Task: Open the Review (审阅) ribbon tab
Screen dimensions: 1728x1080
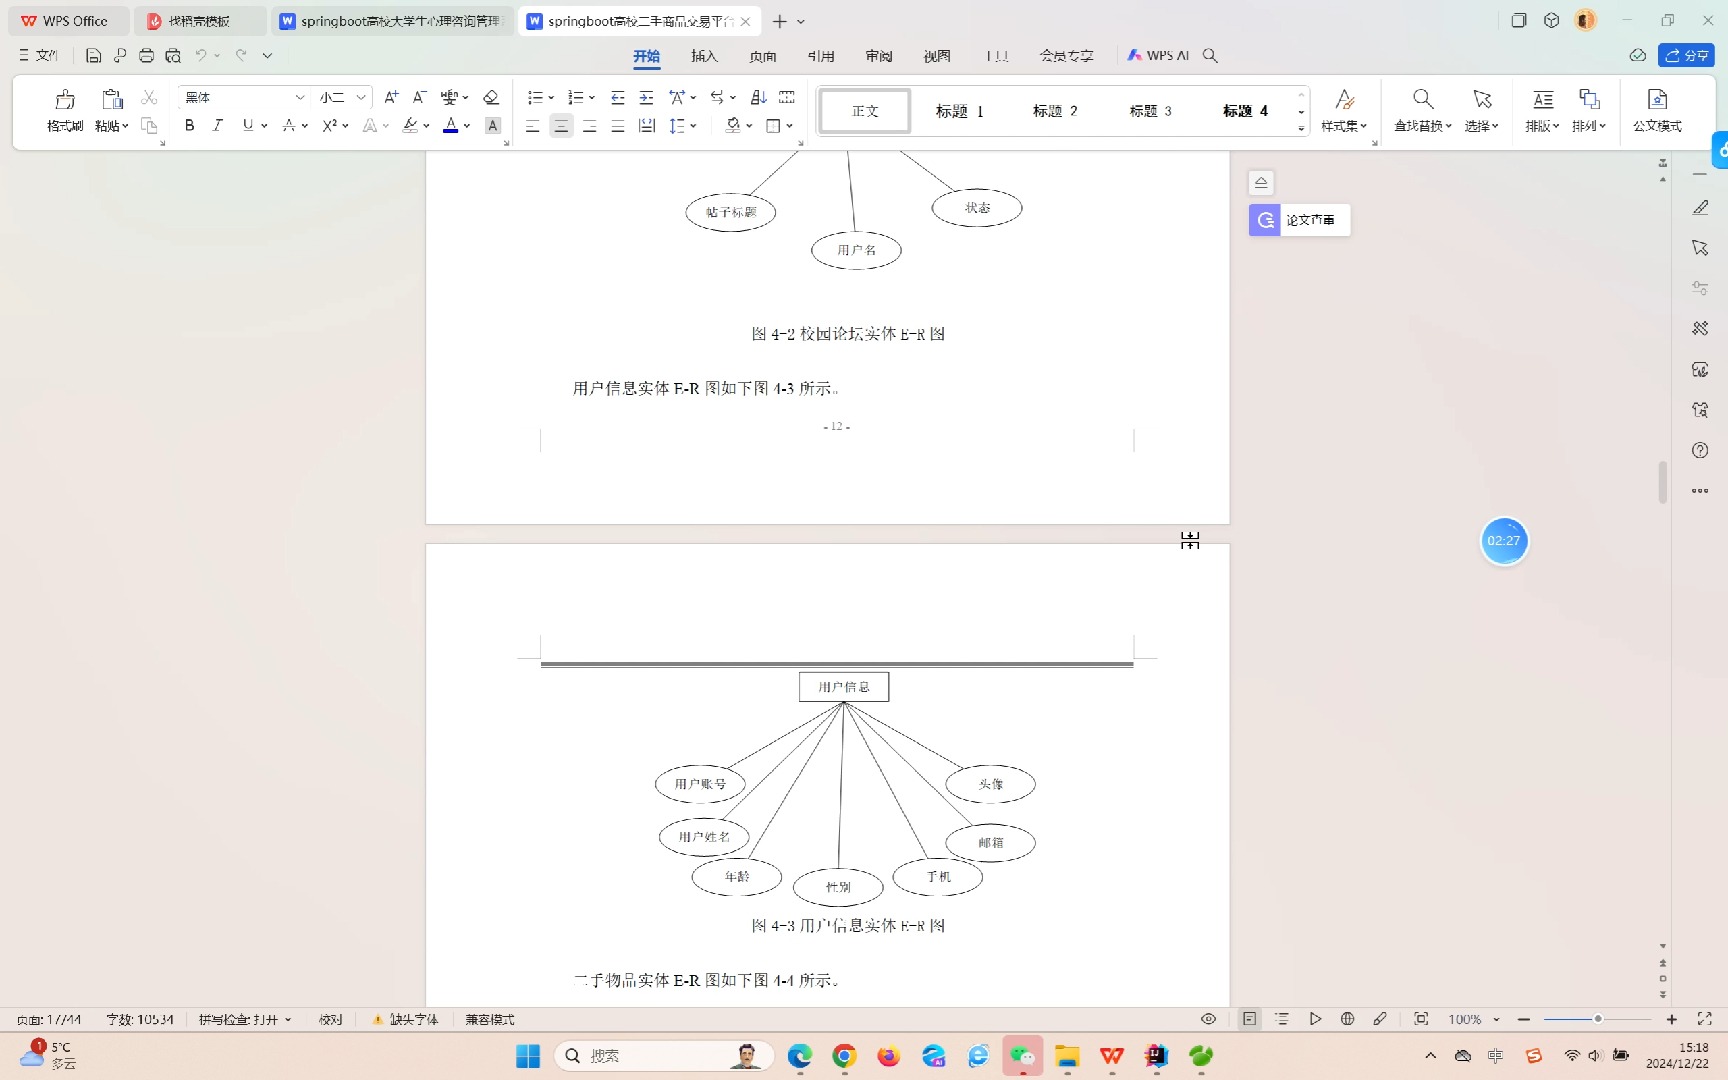Action: pos(879,56)
